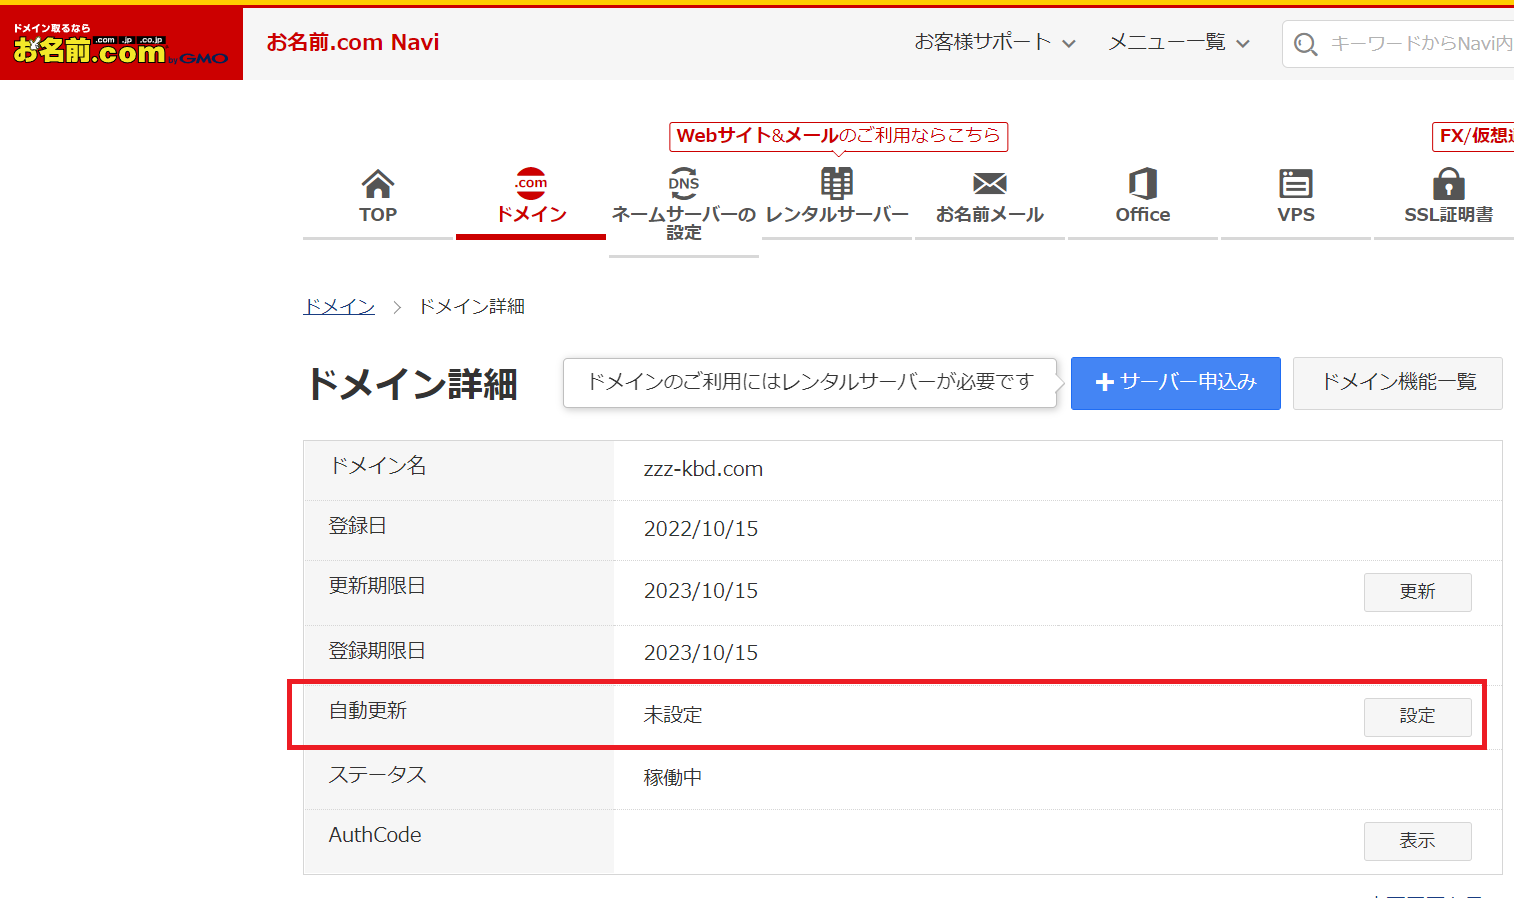The height and width of the screenshot is (898, 1514).
Task: Open DNS ネームサーバーの設定 icon
Action: click(x=684, y=183)
